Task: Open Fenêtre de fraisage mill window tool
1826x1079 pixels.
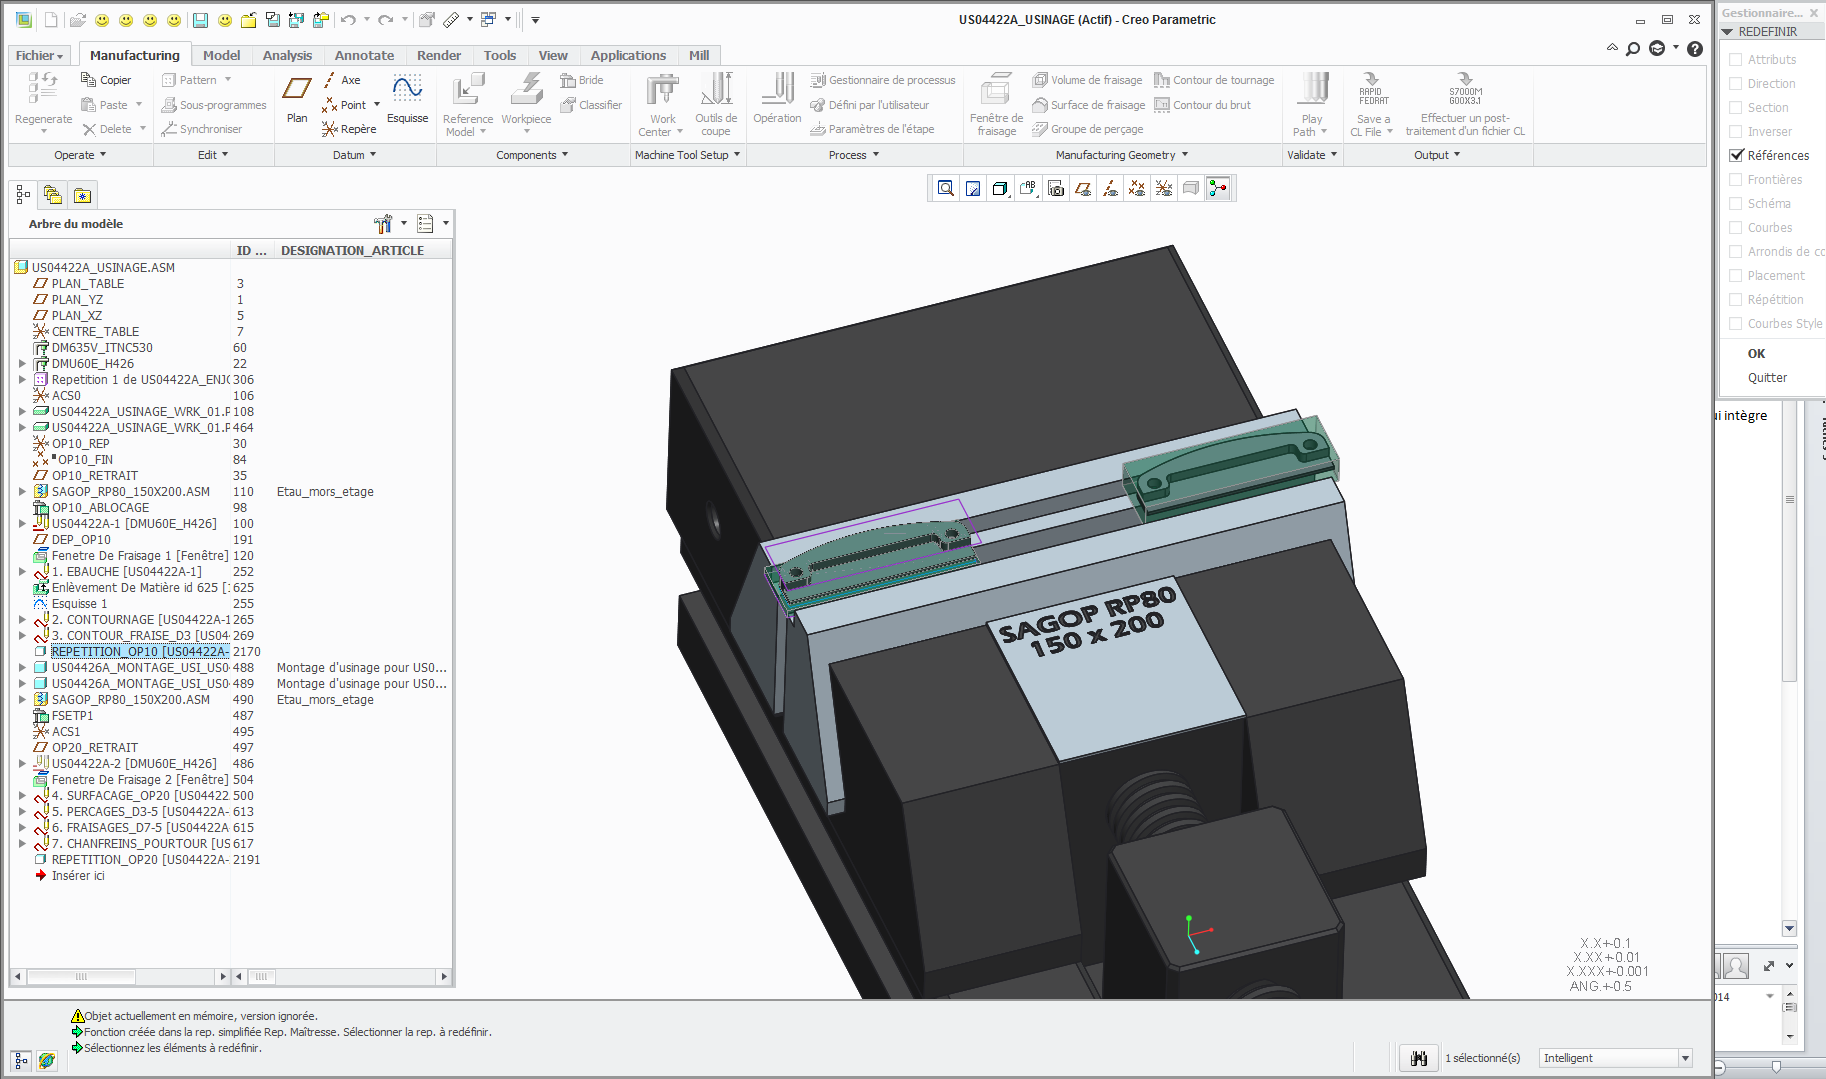Action: tap(996, 104)
